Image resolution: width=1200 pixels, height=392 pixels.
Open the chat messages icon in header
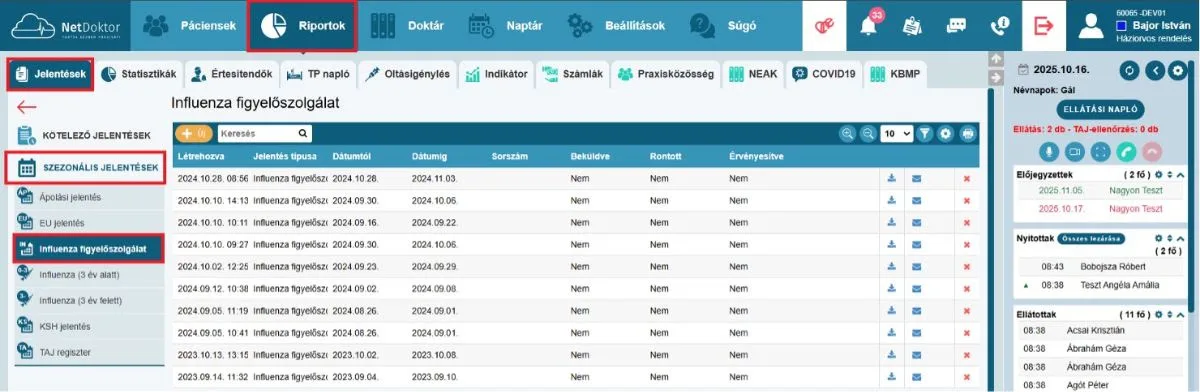pyautogui.click(x=957, y=27)
